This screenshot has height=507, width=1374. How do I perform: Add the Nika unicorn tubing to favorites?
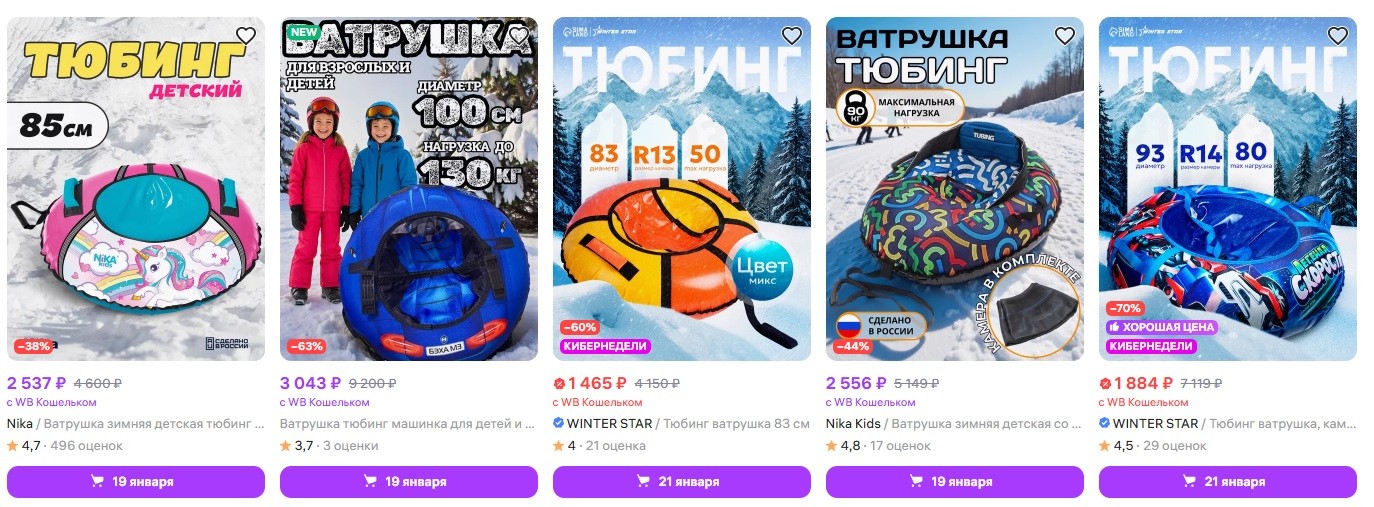coord(246,36)
